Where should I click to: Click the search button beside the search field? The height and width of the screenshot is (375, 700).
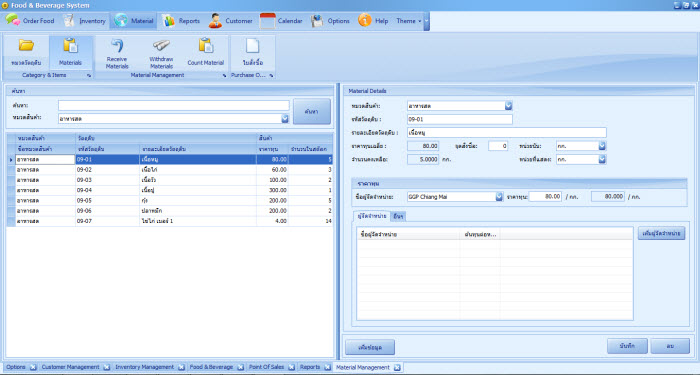pos(312,112)
